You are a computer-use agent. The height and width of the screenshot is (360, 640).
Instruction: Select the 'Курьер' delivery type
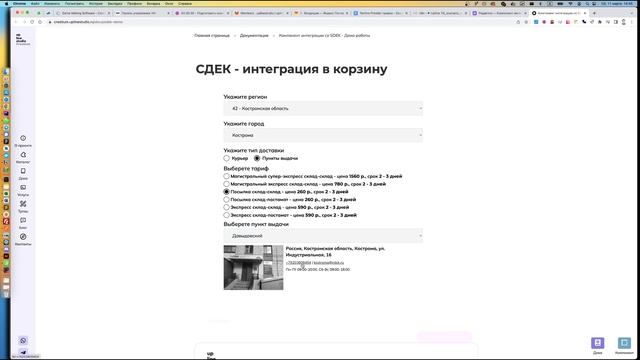(x=227, y=158)
